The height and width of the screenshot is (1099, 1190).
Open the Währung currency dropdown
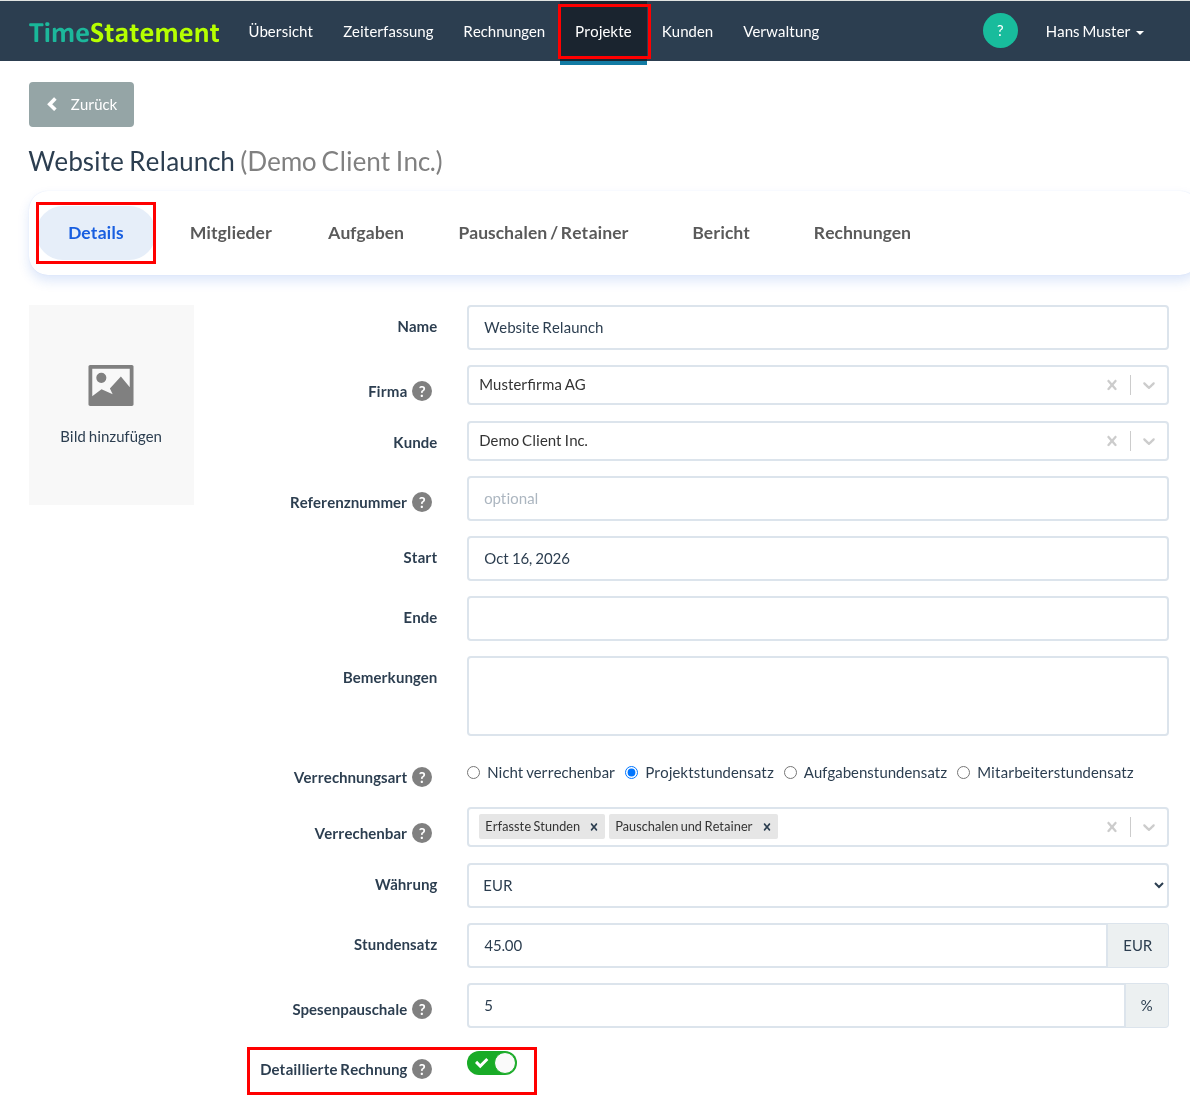pos(817,885)
